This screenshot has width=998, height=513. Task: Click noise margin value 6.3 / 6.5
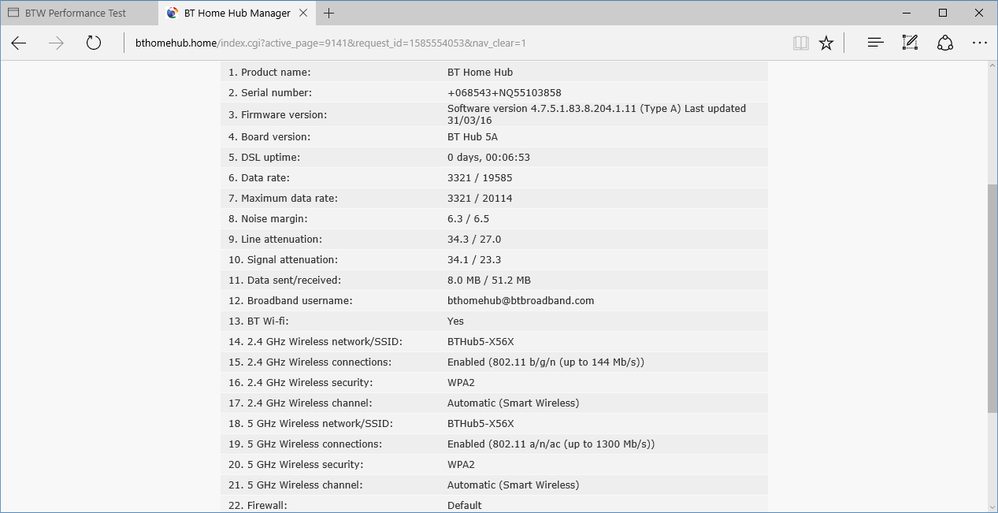pyautogui.click(x=468, y=219)
